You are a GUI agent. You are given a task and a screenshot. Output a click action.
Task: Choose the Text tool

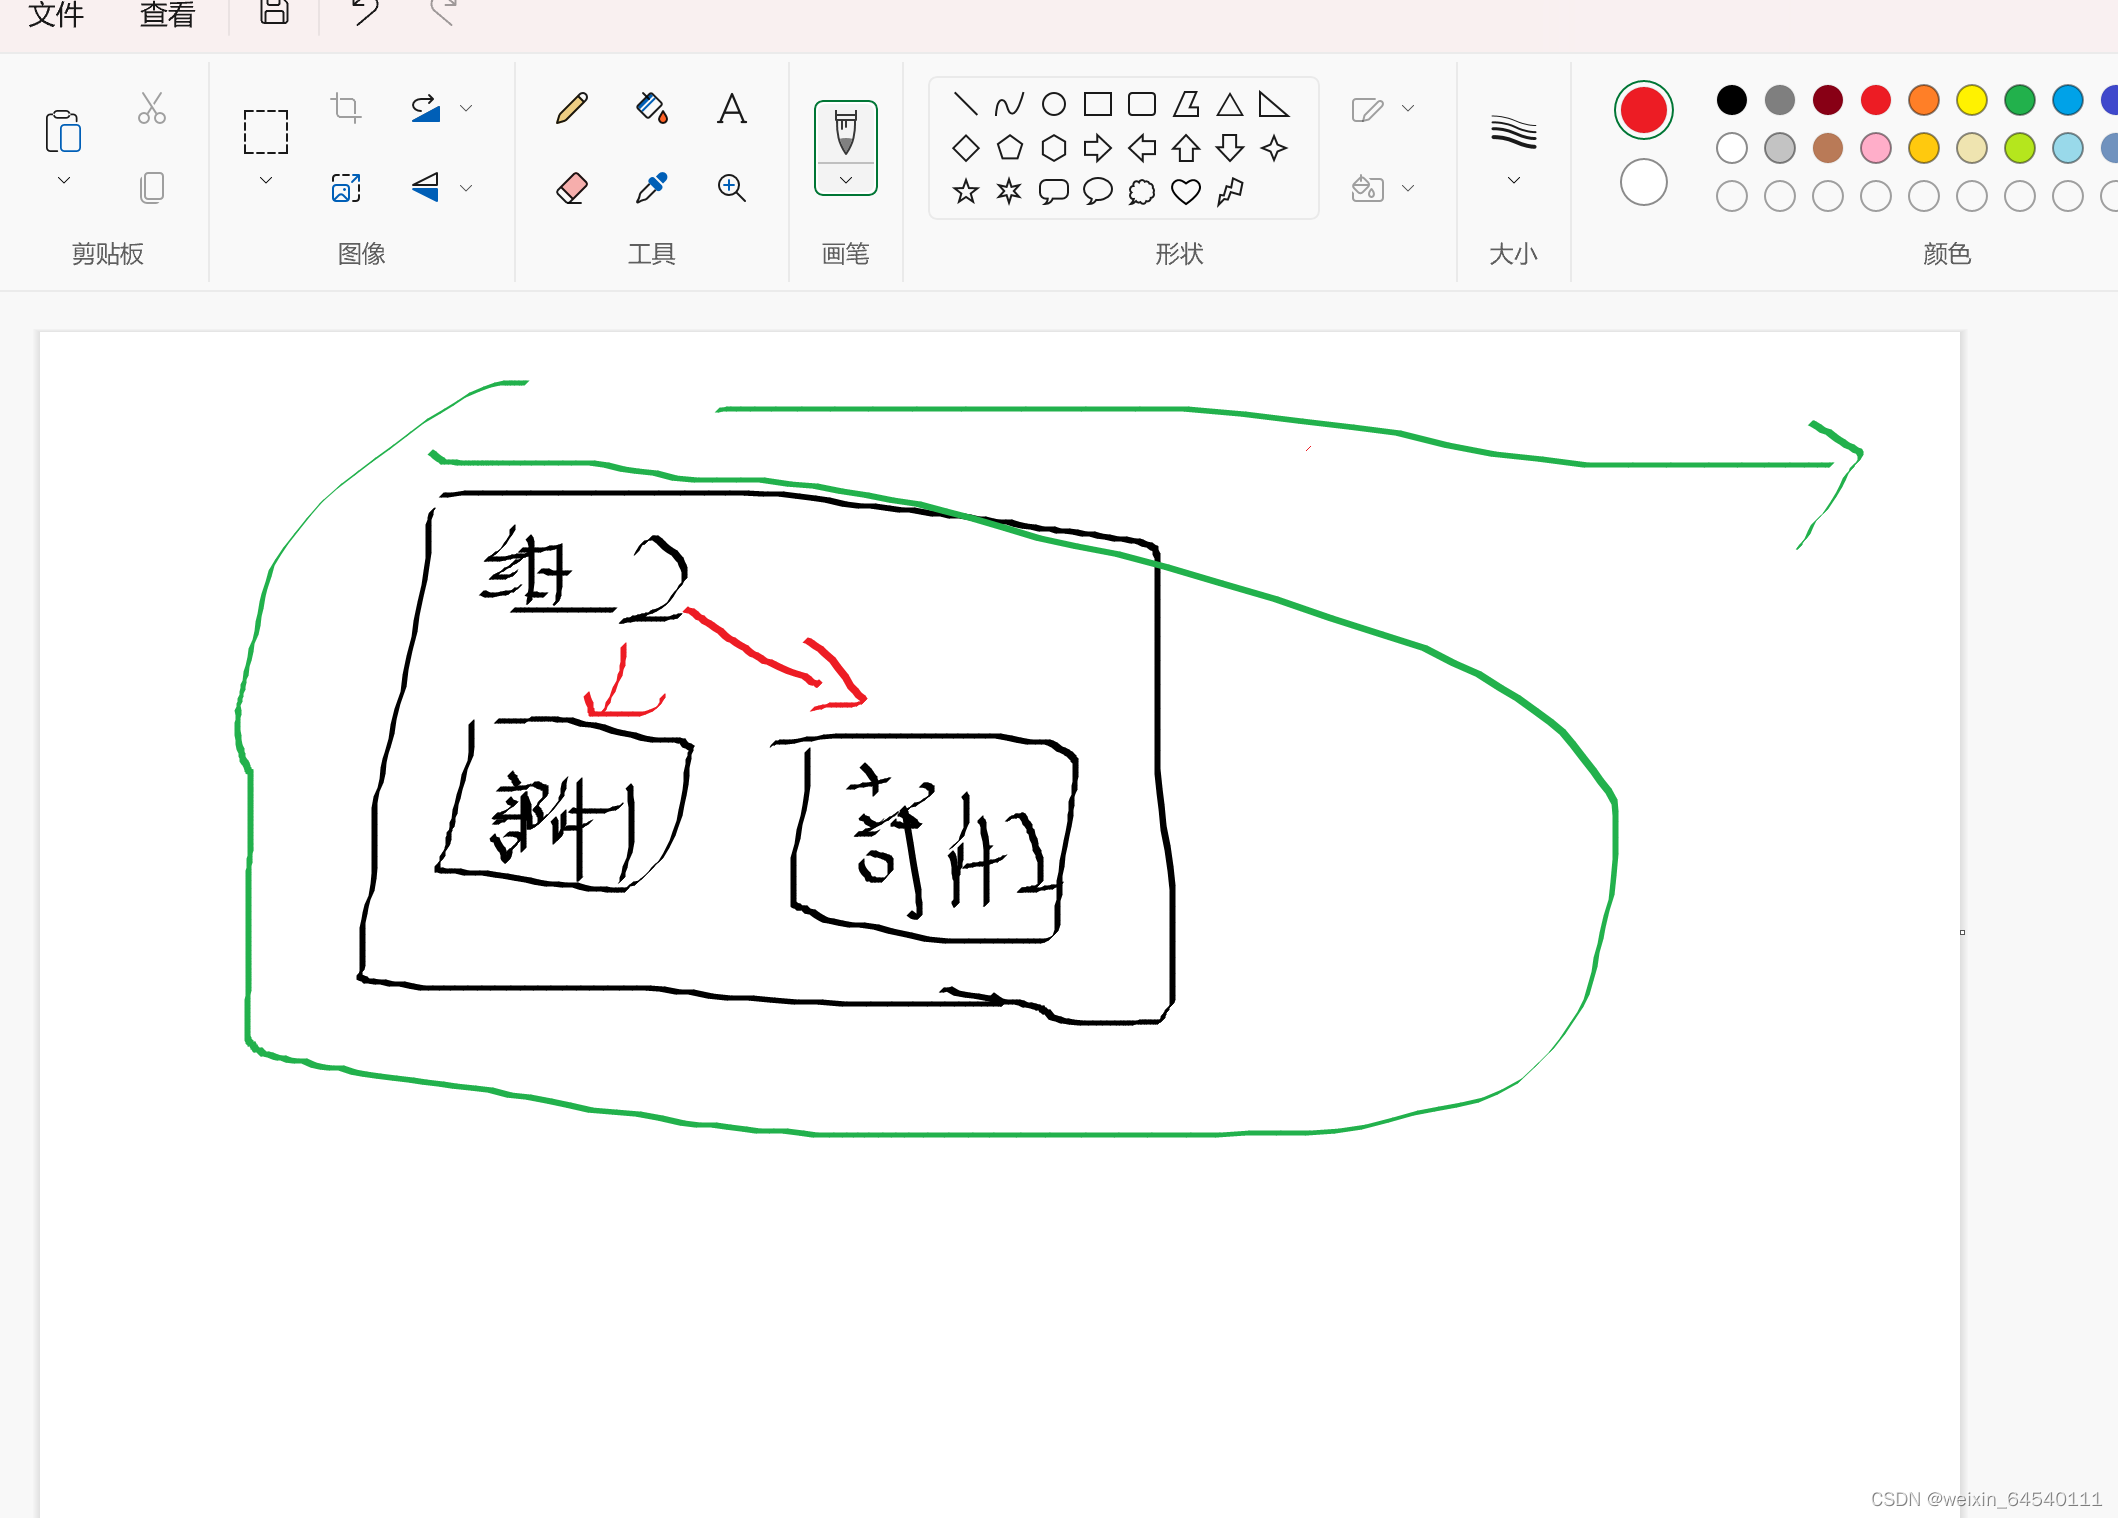[x=731, y=108]
